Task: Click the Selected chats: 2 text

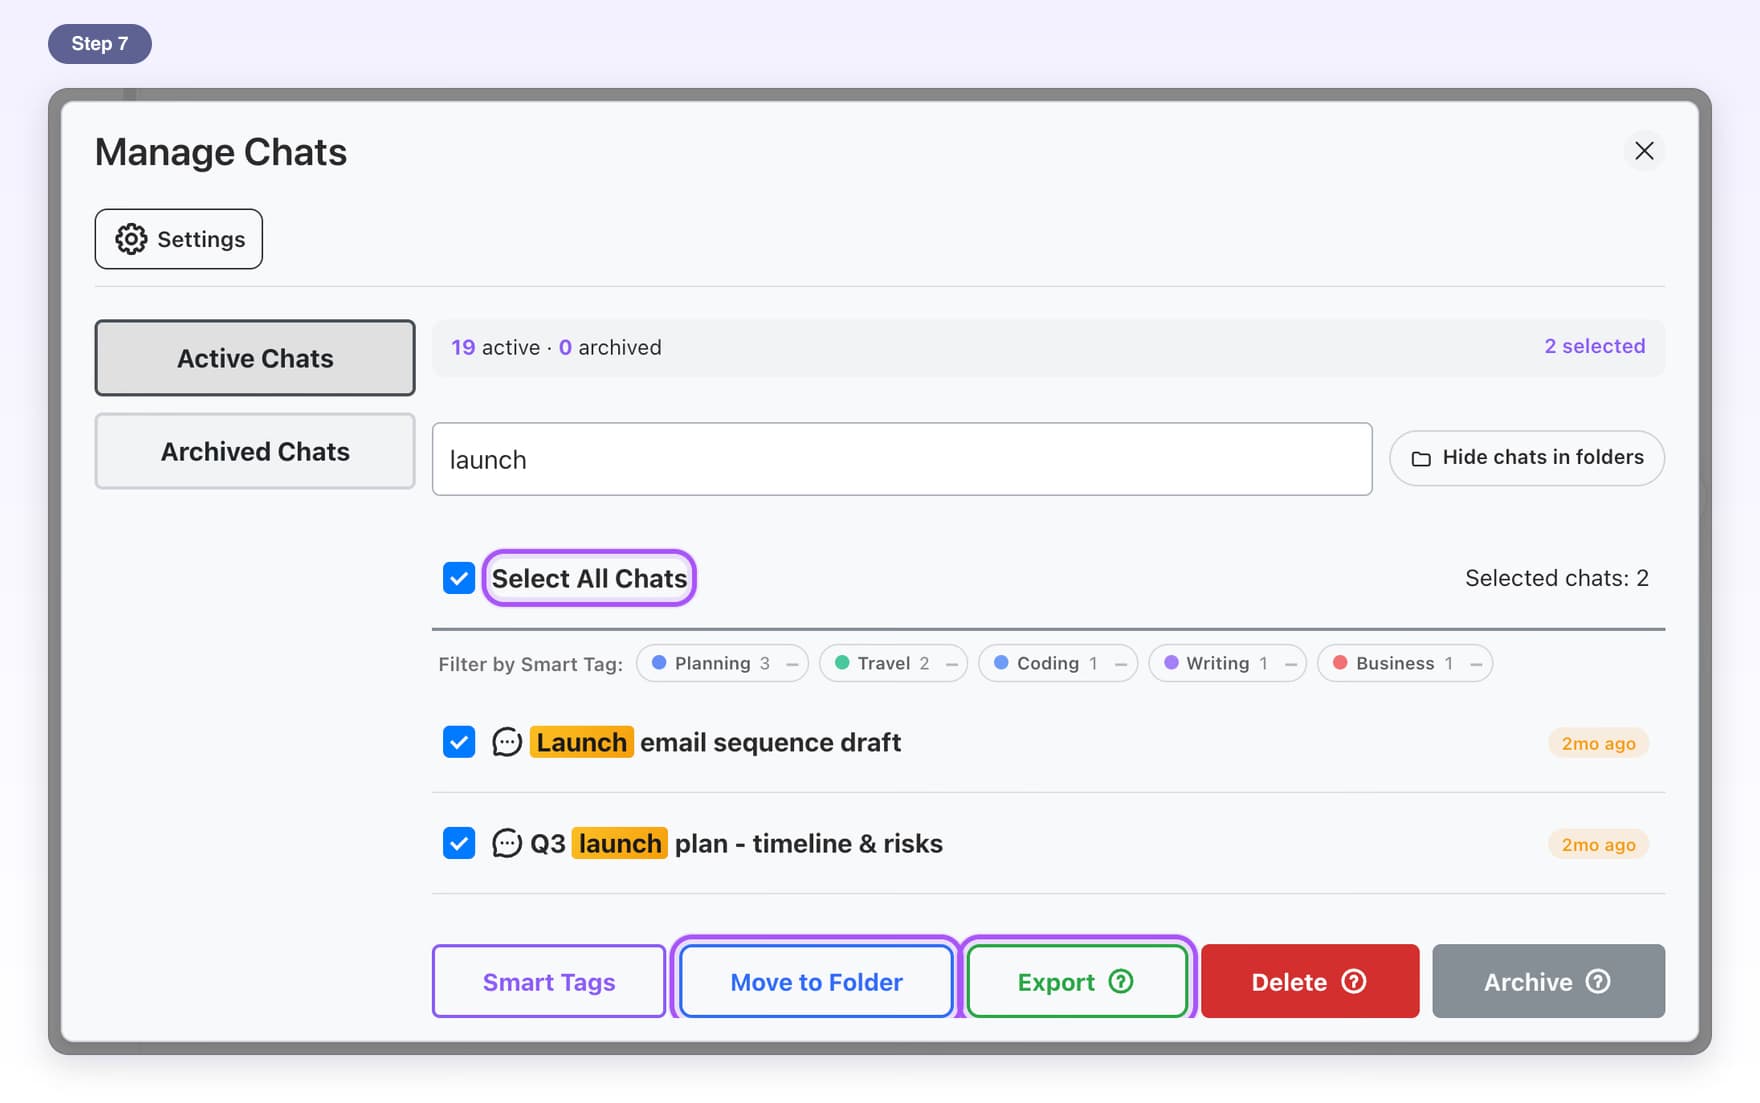Action: [x=1557, y=578]
